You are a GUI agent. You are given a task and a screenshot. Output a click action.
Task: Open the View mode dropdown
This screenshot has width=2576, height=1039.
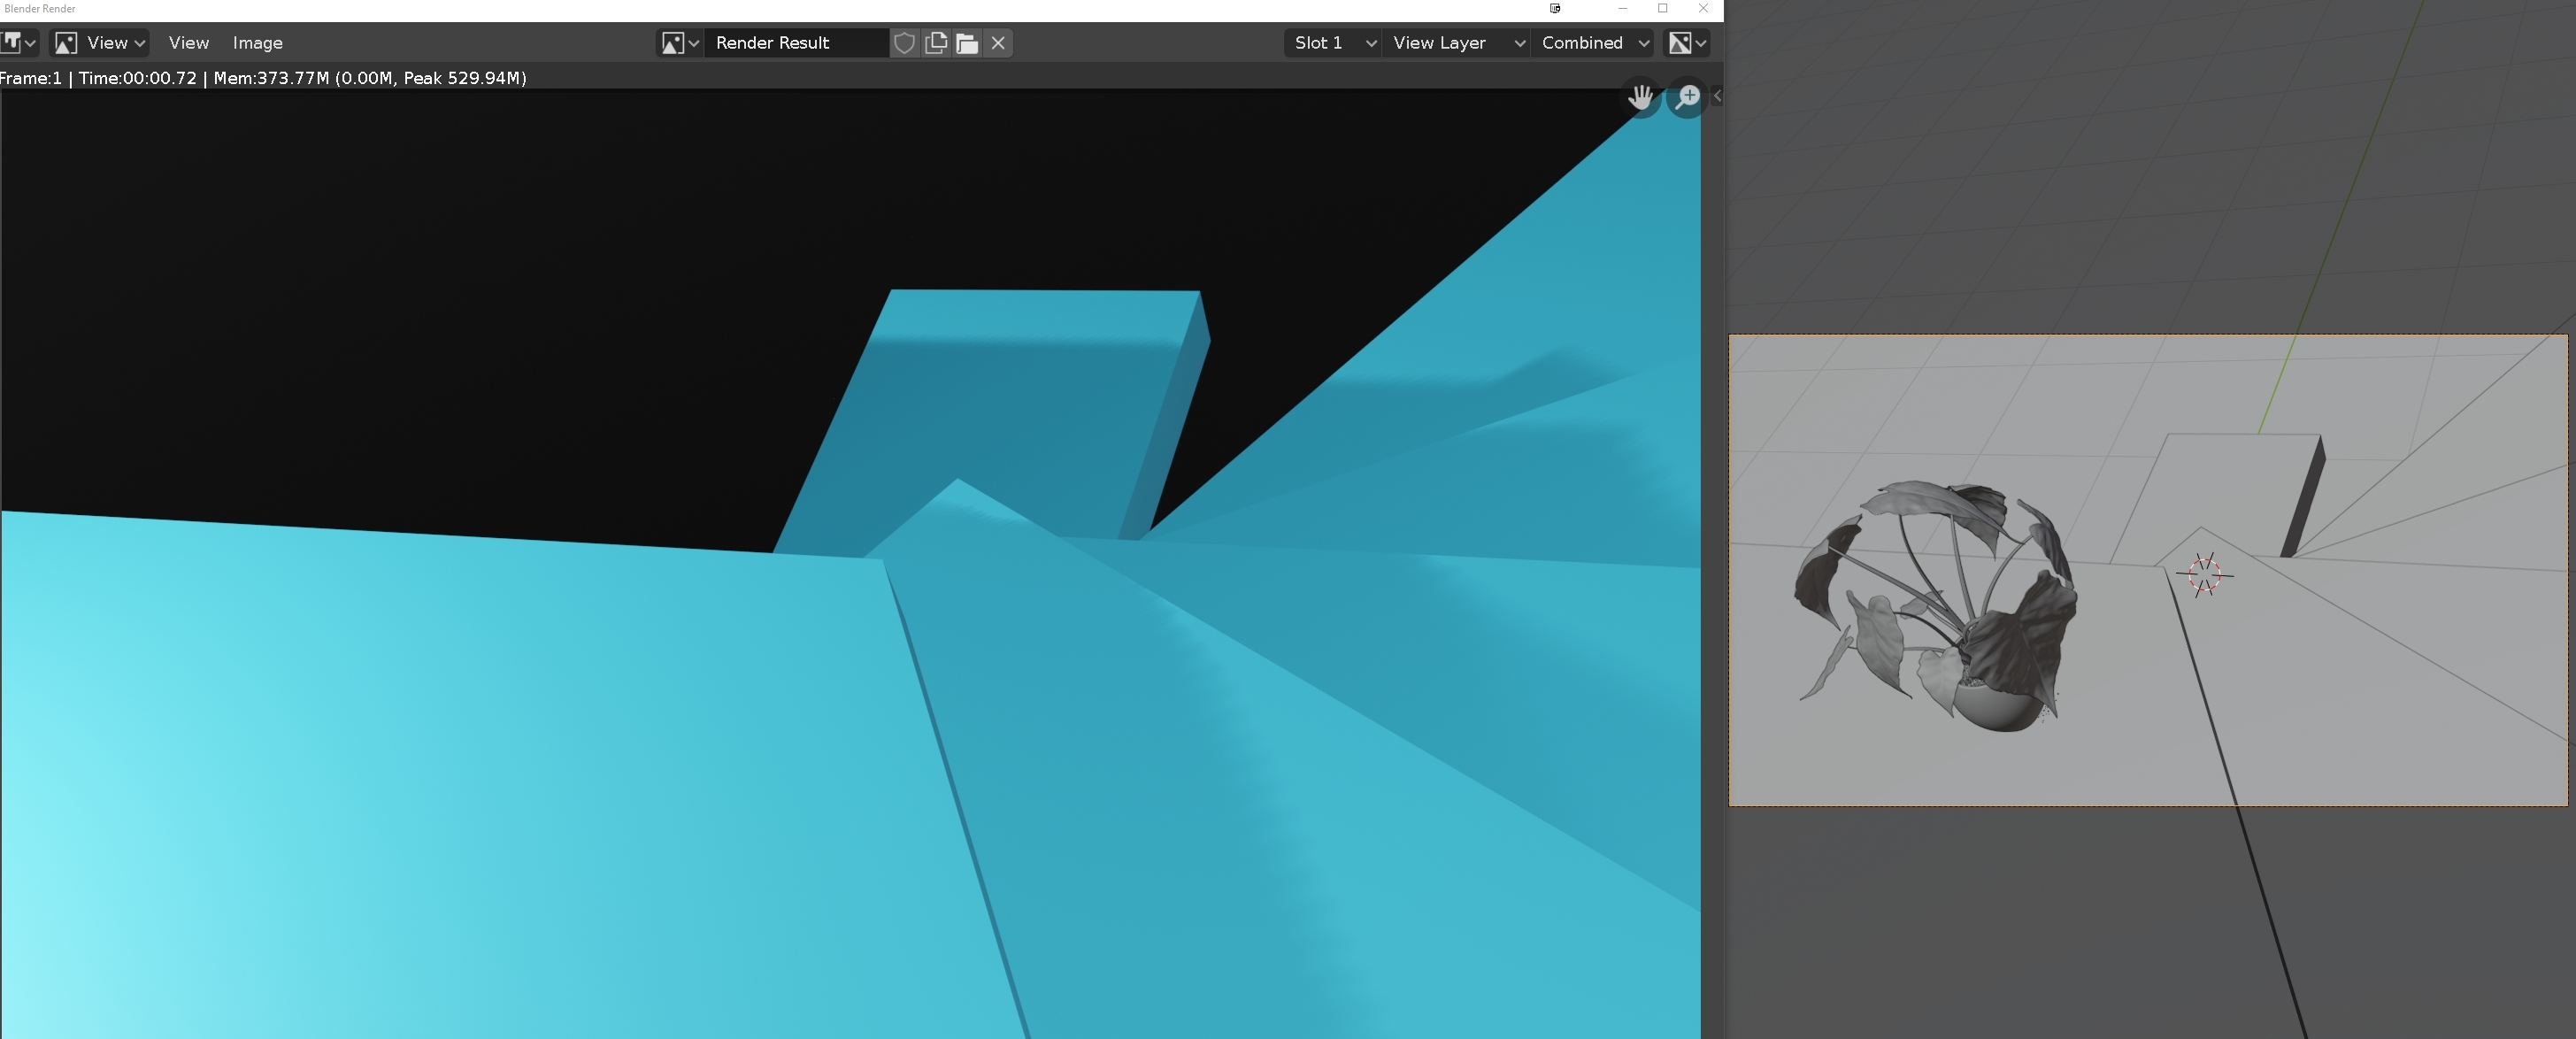tap(100, 43)
